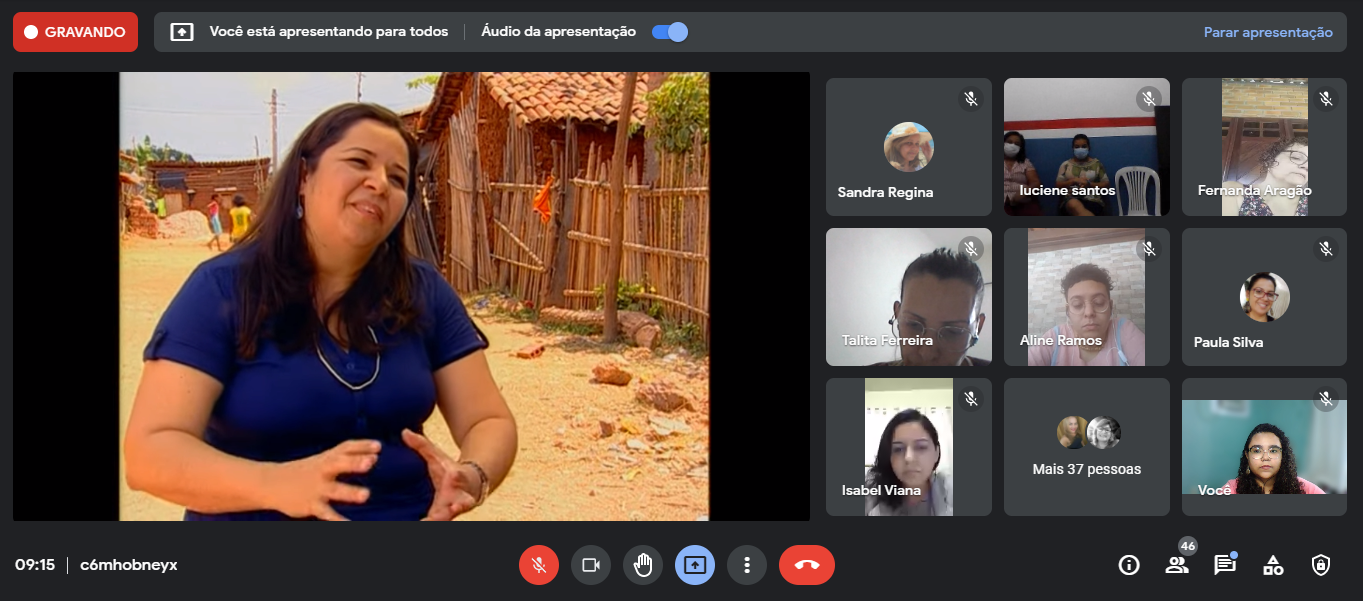Click Parar apresentação link
Image resolution: width=1363 pixels, height=601 pixels.
[x=1267, y=32]
